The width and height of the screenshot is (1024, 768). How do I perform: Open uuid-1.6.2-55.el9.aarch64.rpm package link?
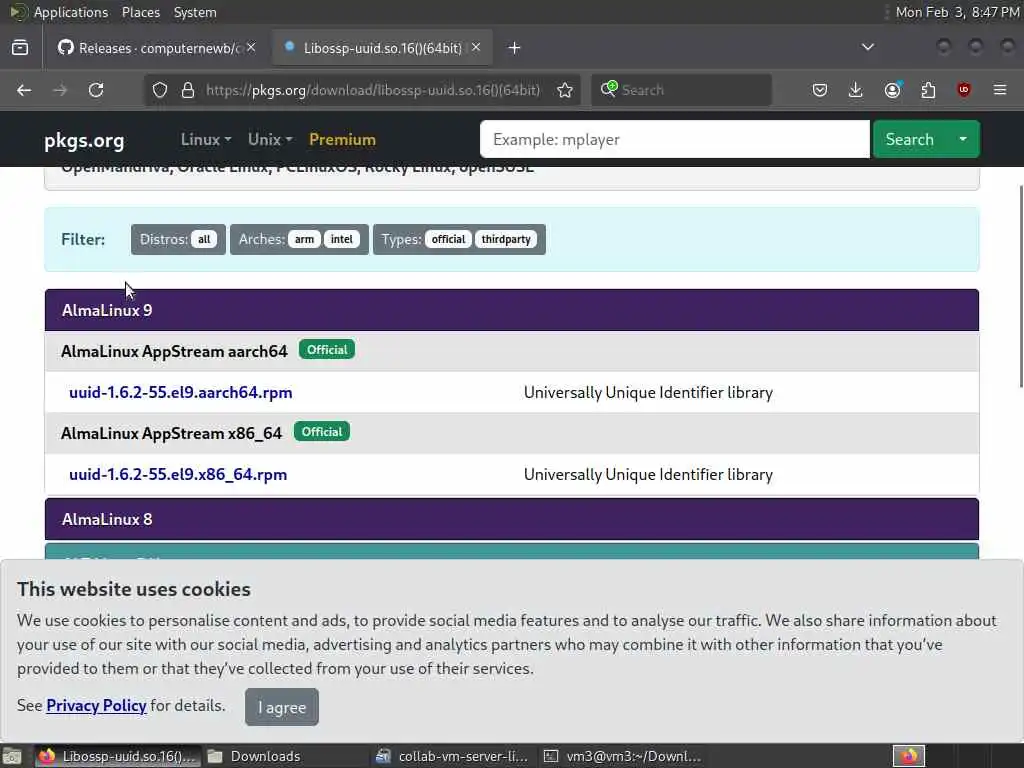point(181,392)
